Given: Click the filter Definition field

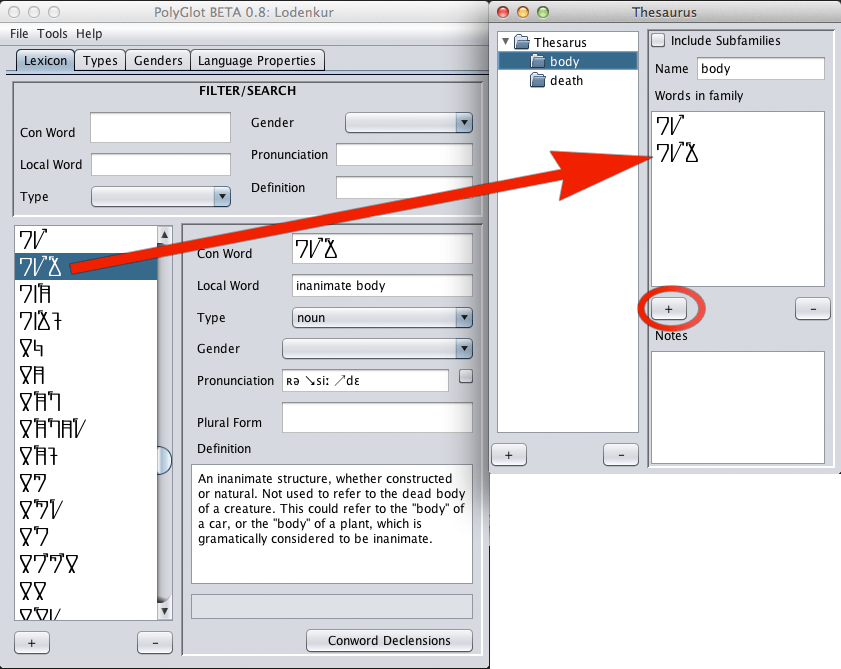Looking at the screenshot, I should [x=404, y=187].
